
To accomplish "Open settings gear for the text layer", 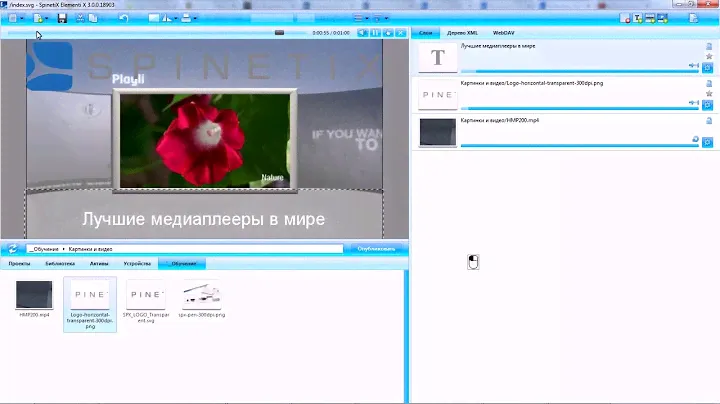I will tap(707, 68).
